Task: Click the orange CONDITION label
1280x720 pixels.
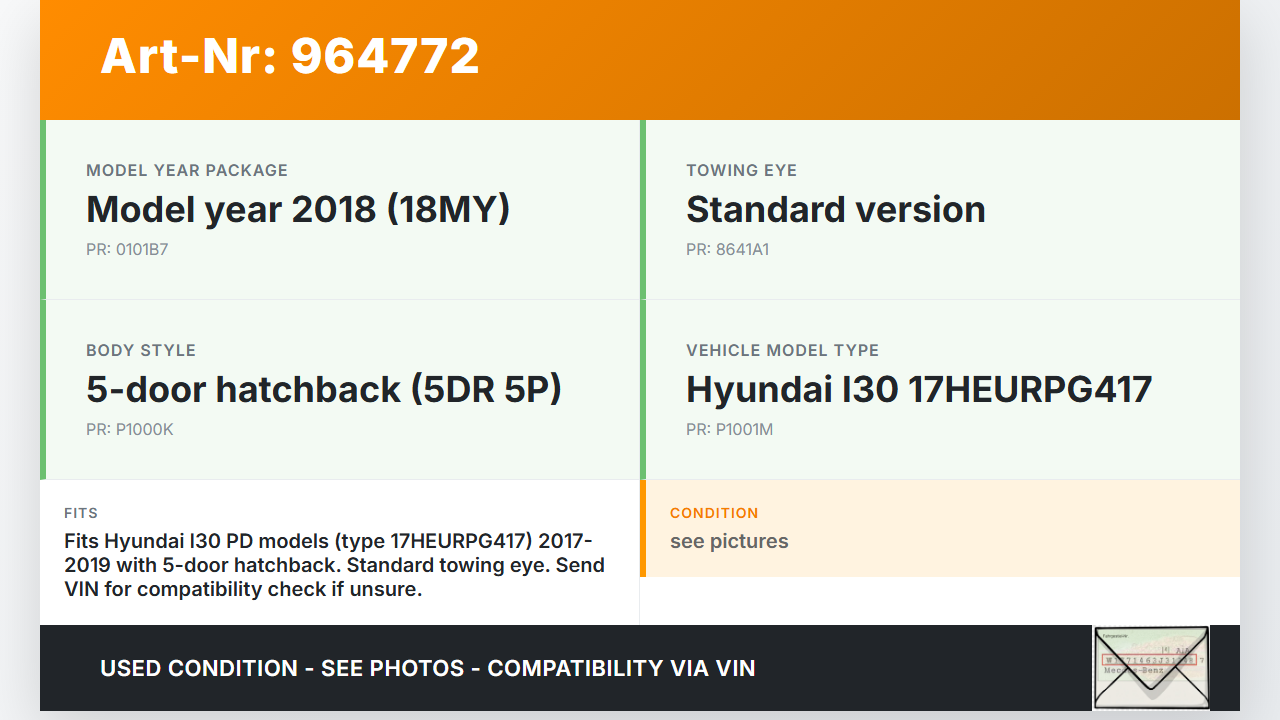Action: [x=714, y=513]
